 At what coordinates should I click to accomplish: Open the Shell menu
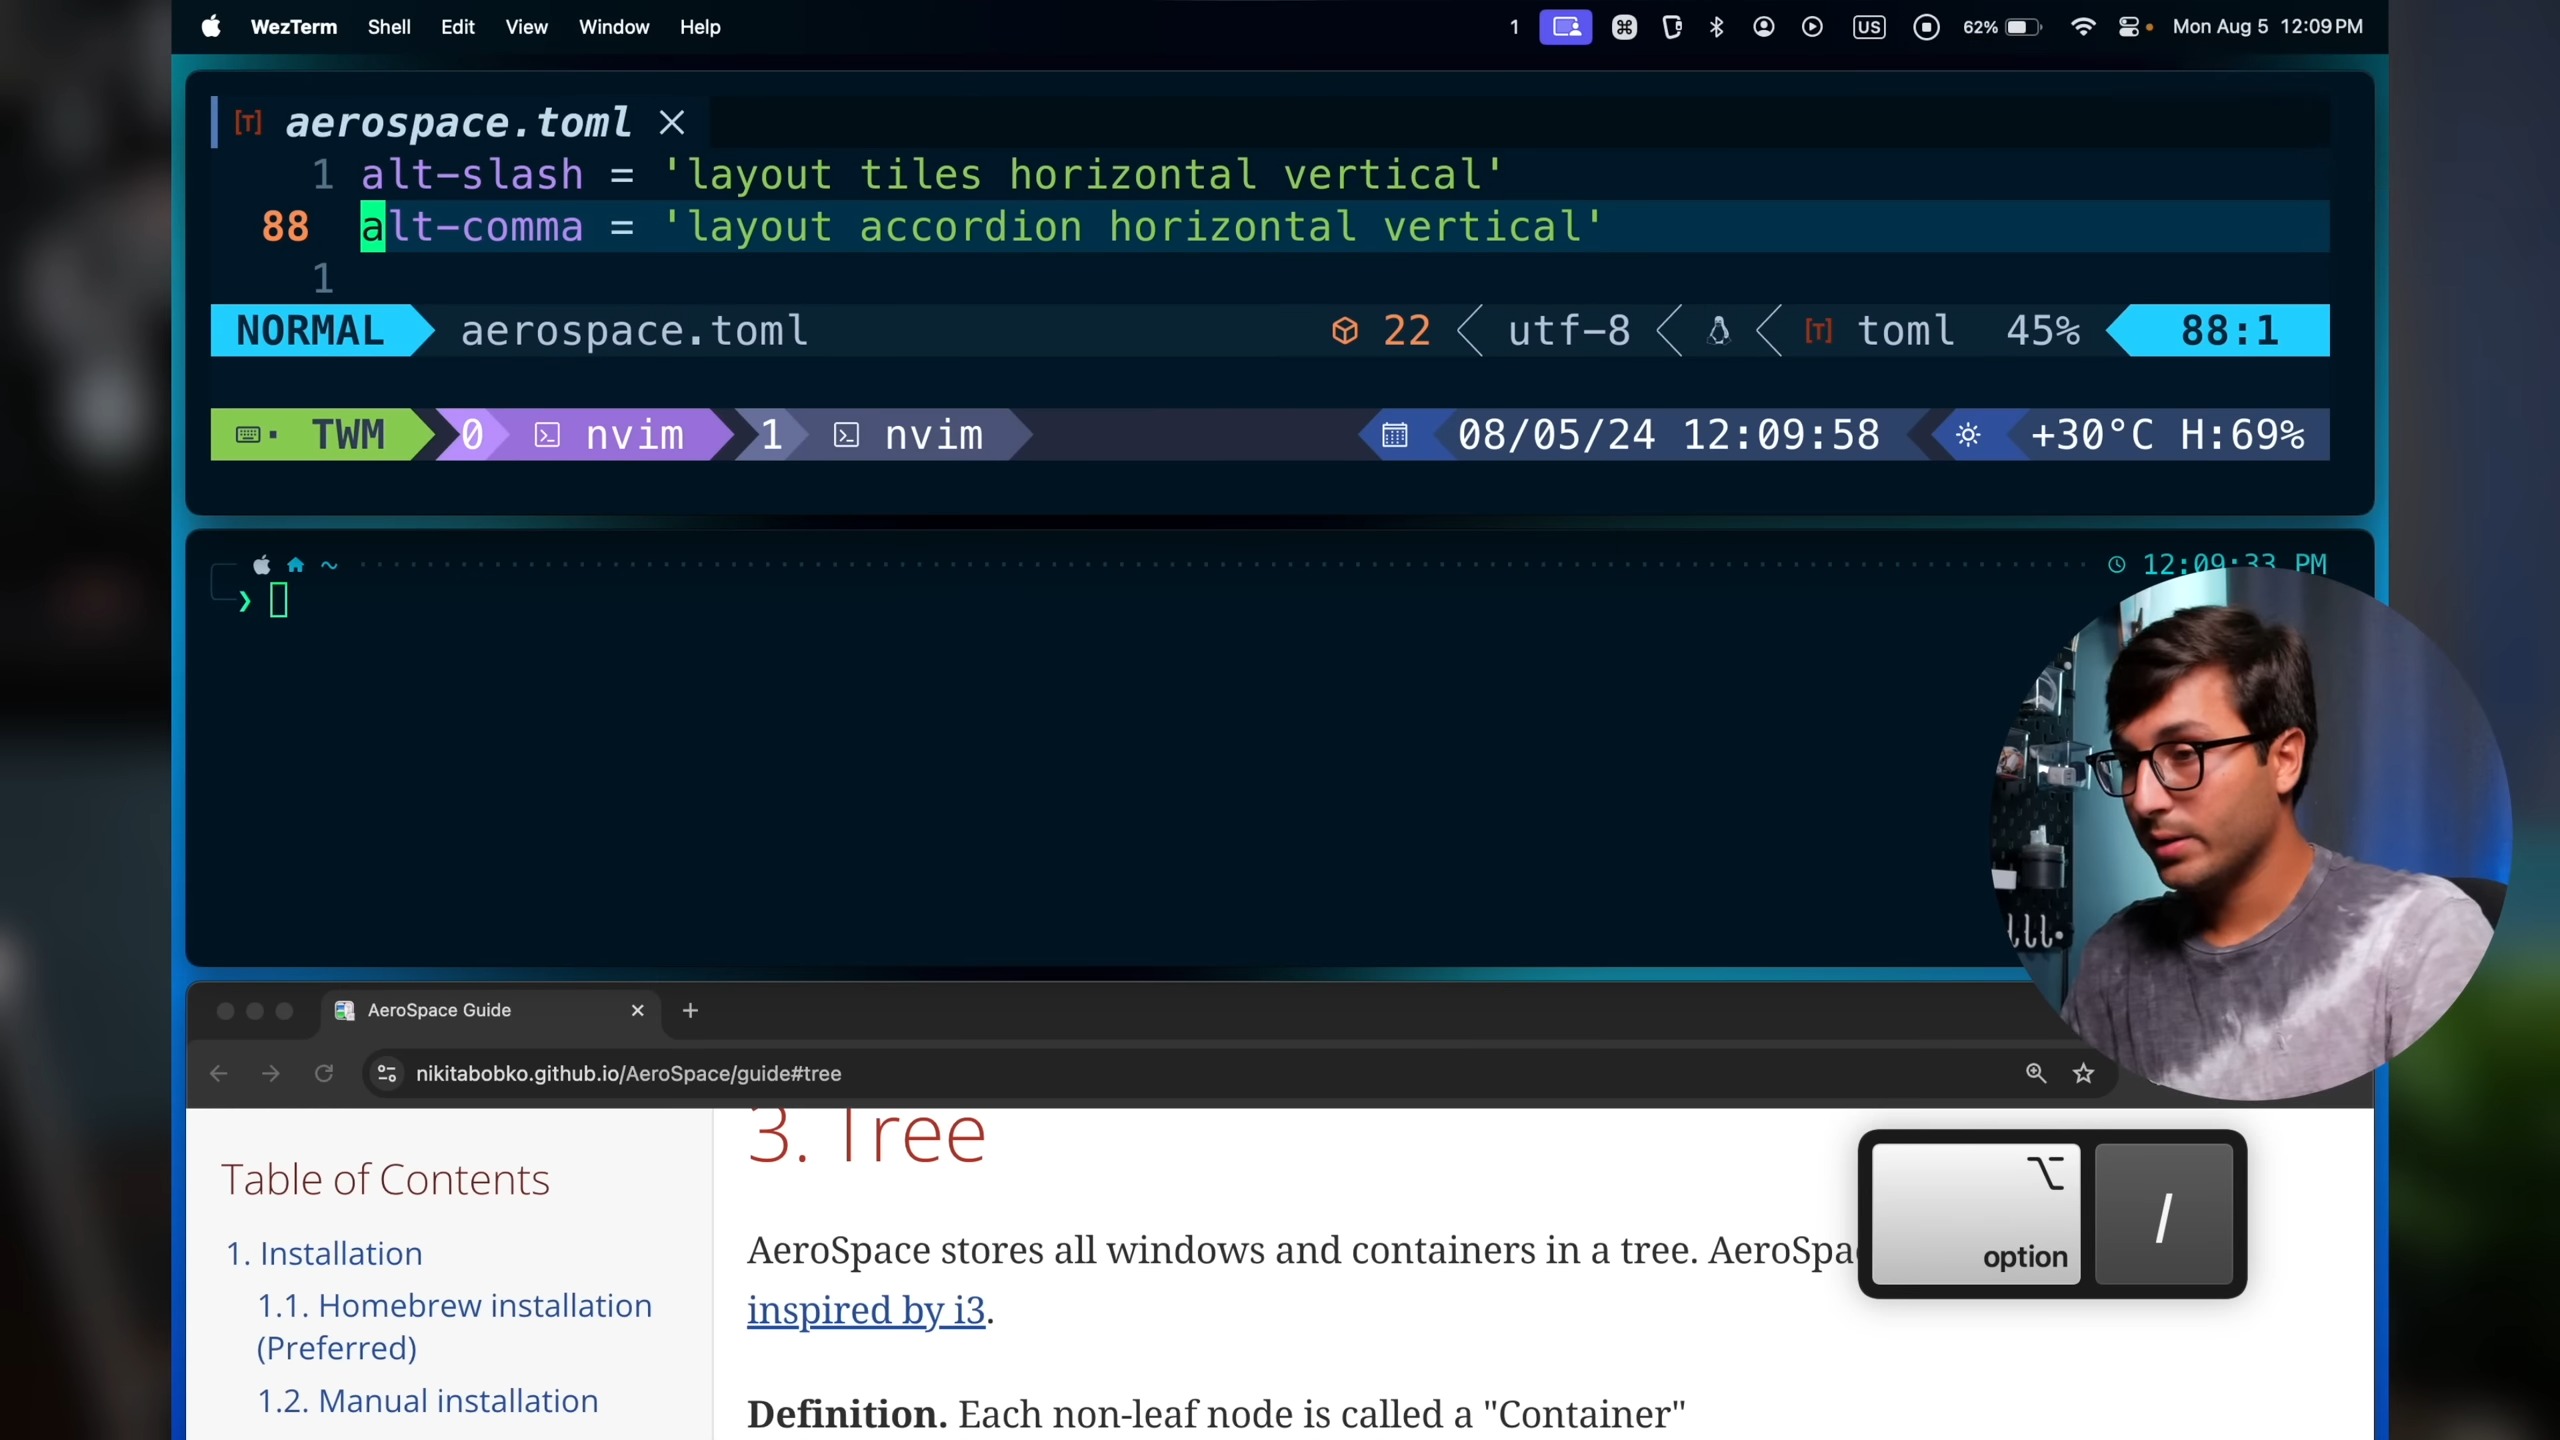[388, 27]
